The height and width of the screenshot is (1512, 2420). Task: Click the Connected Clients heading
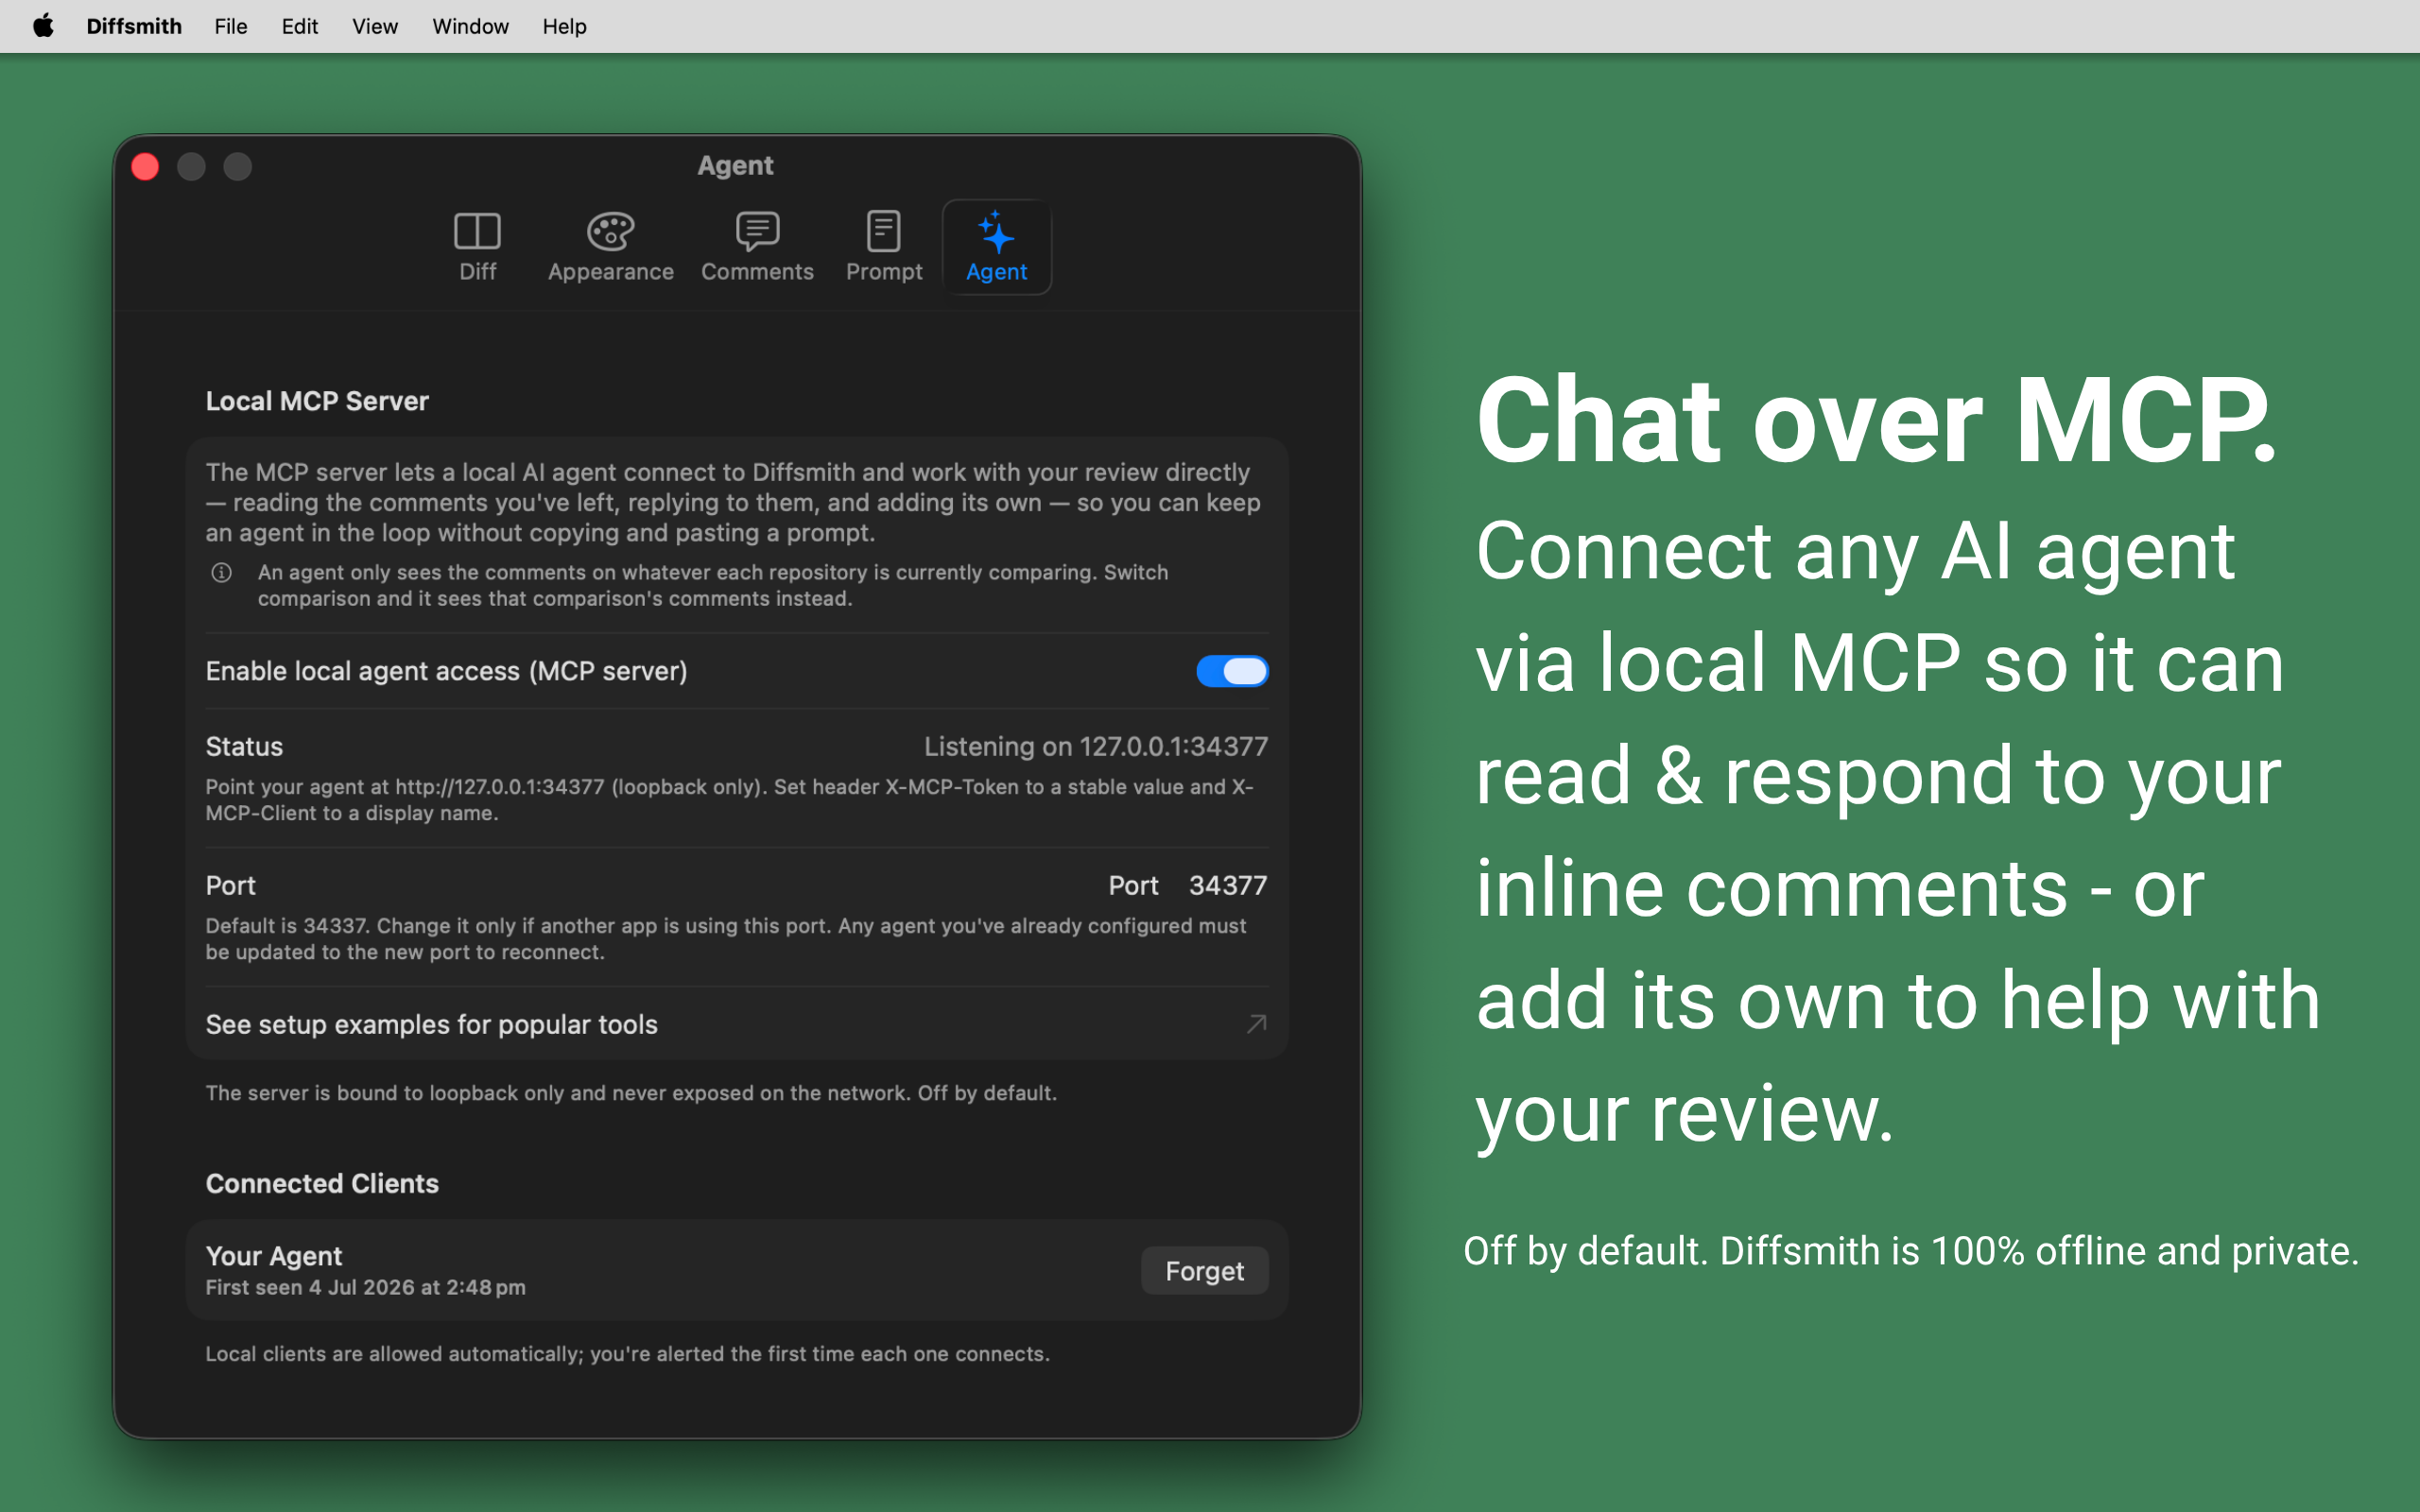coord(322,1183)
